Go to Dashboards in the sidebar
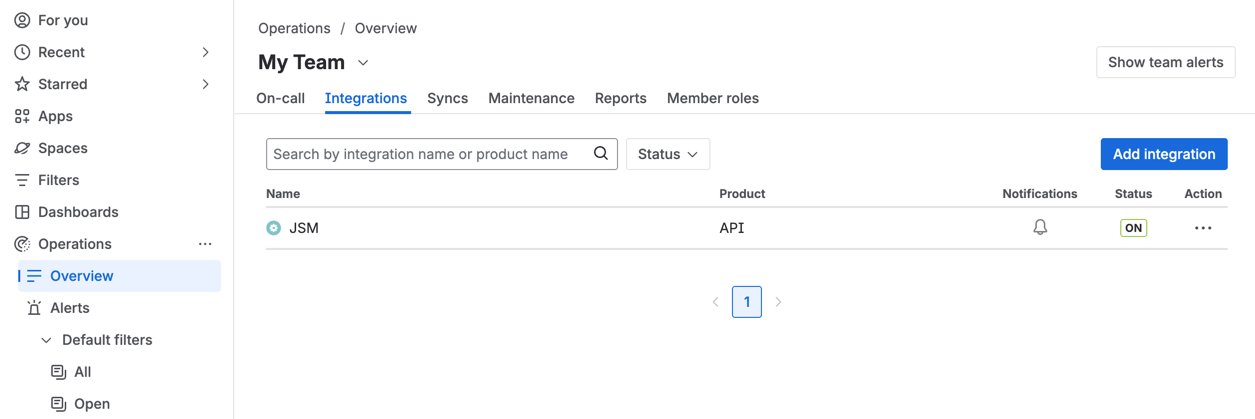Screen dimensions: 1255x419 (78, 212)
